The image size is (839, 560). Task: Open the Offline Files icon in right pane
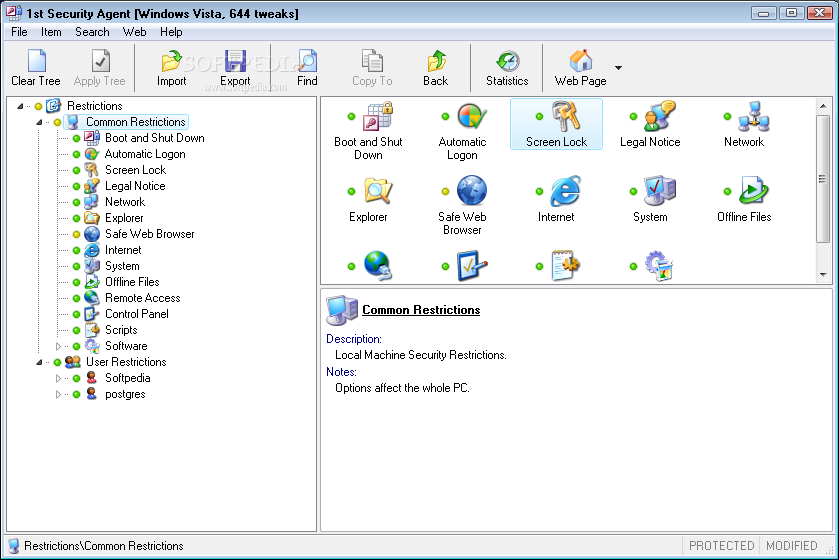click(x=754, y=191)
